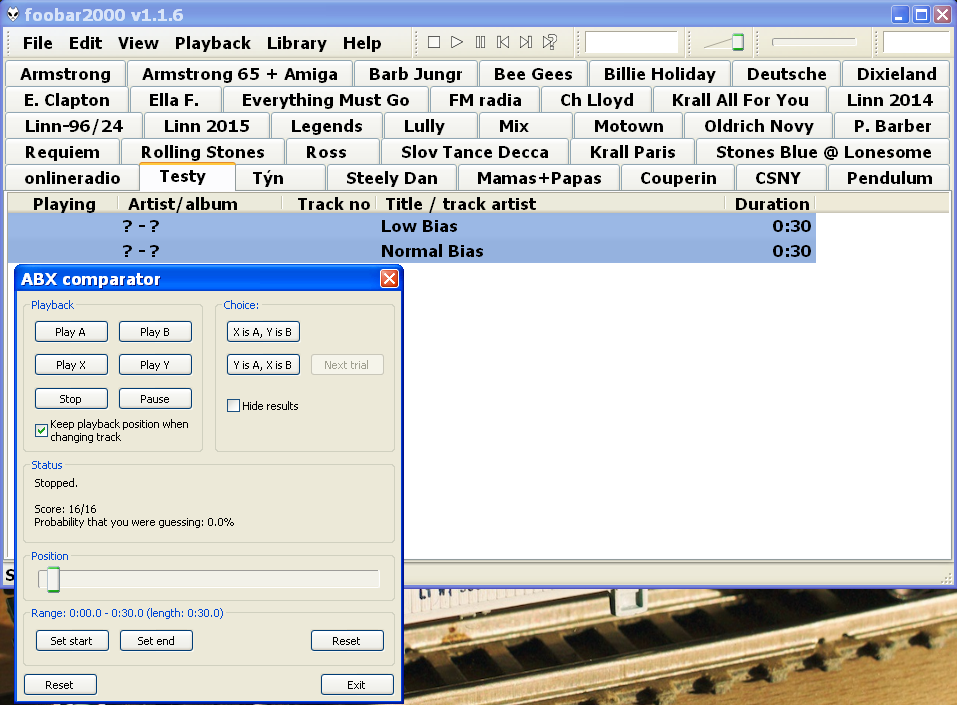The image size is (957, 705).
Task: Switch to the Armstrong playlist tab
Action: pyautogui.click(x=65, y=74)
